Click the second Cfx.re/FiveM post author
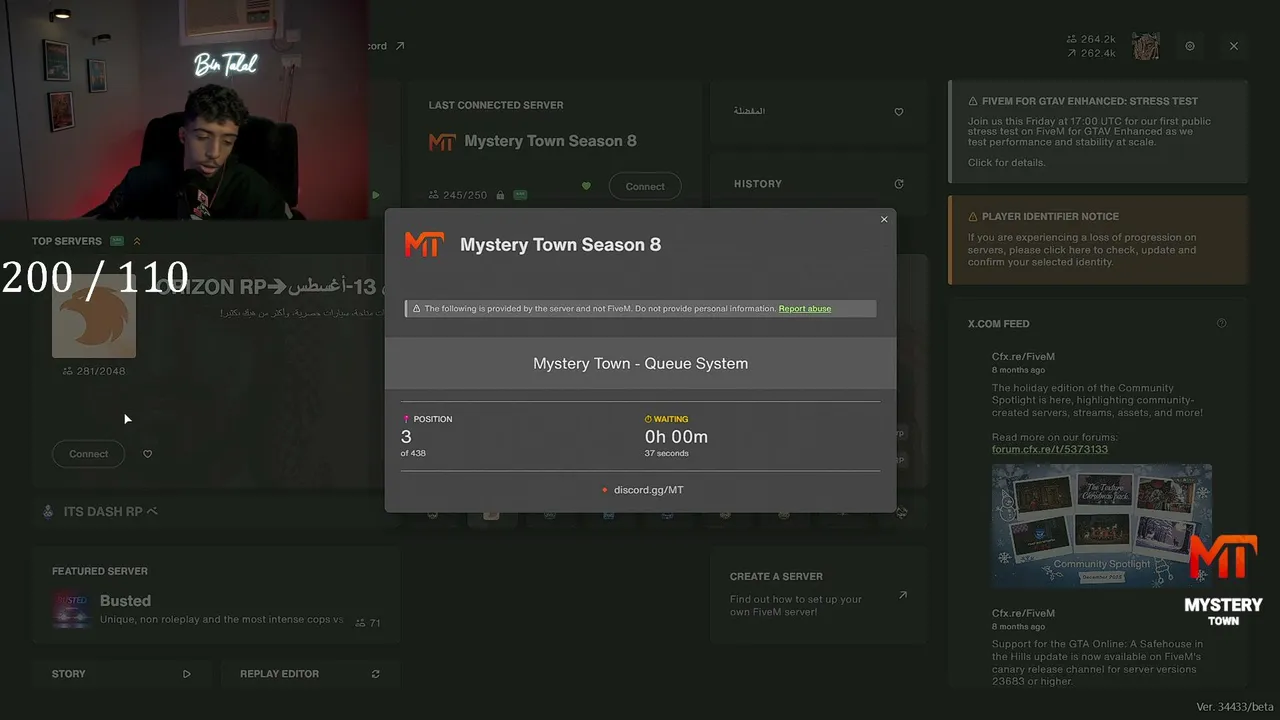The width and height of the screenshot is (1280, 720). pyautogui.click(x=1023, y=613)
